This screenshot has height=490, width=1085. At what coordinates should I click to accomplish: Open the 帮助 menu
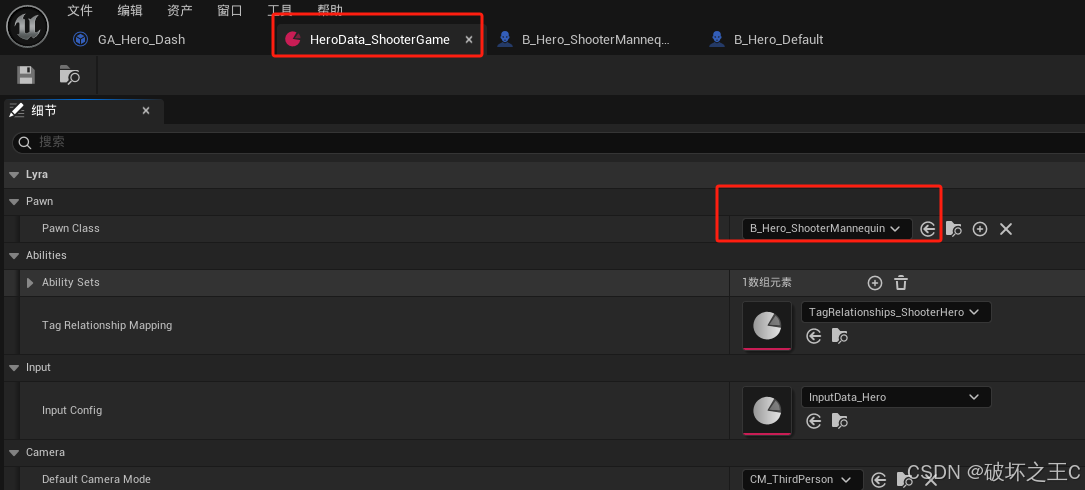coord(330,10)
